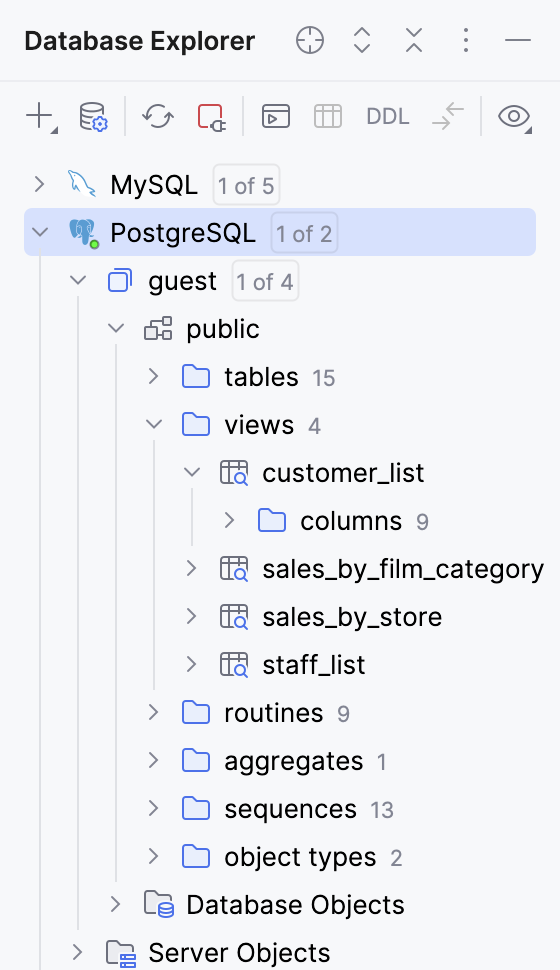
Task: Expand the tables folder
Action: point(154,376)
